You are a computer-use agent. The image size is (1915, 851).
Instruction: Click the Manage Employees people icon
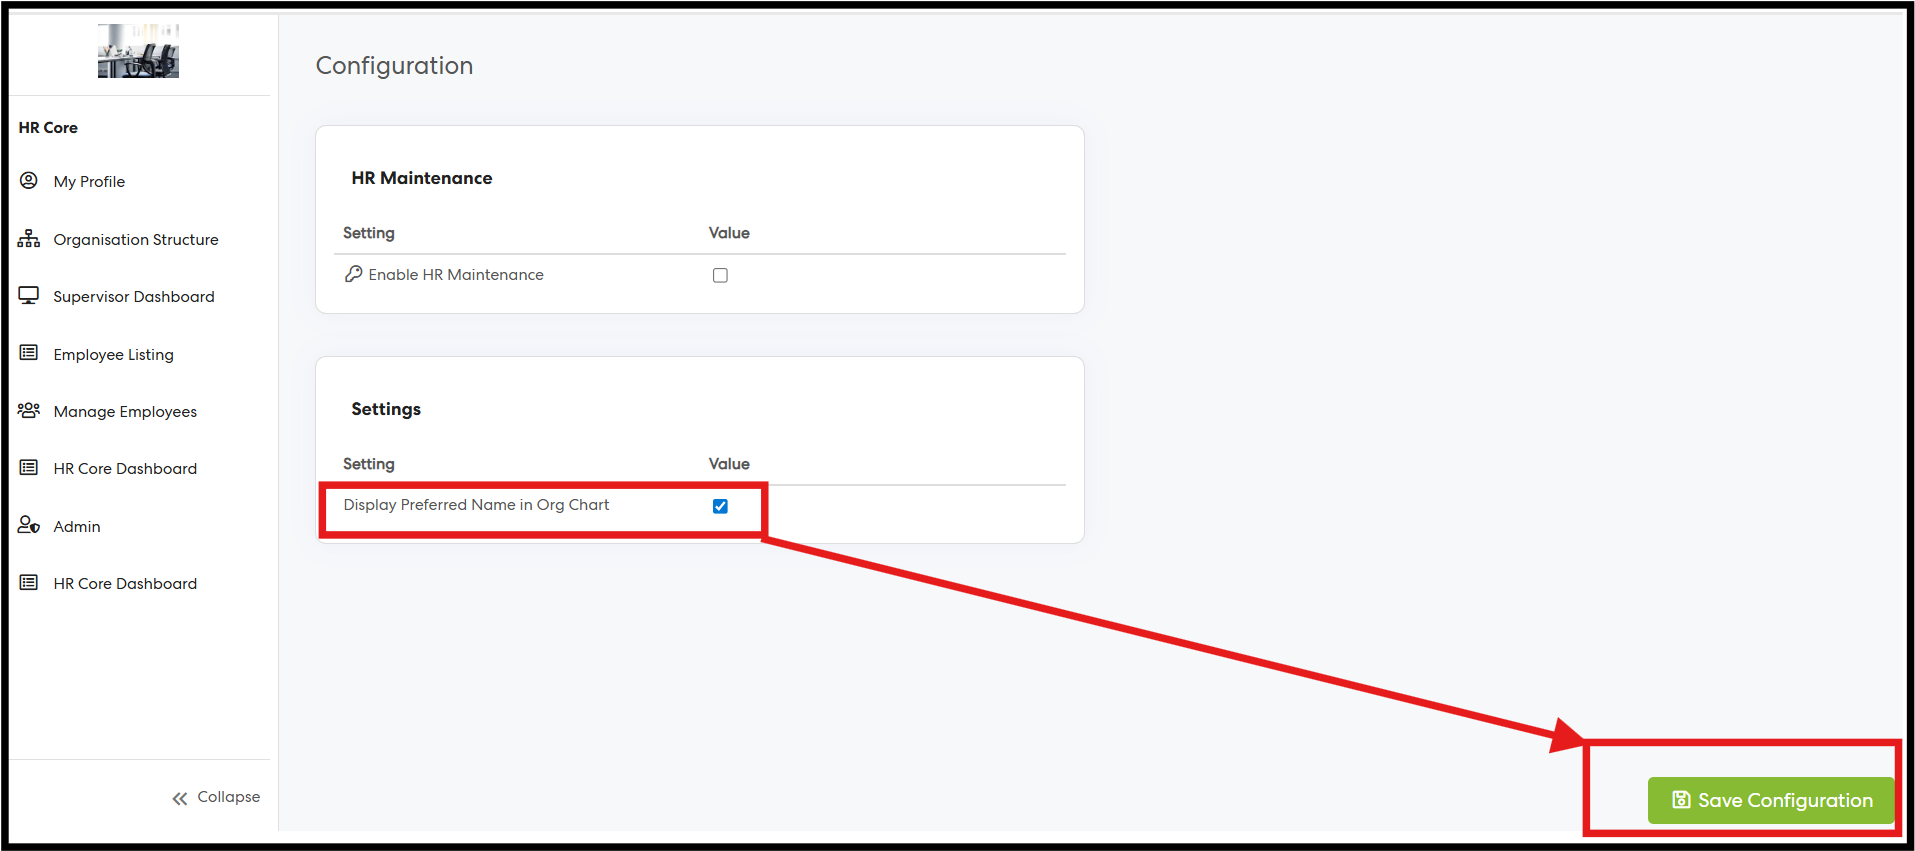29,411
